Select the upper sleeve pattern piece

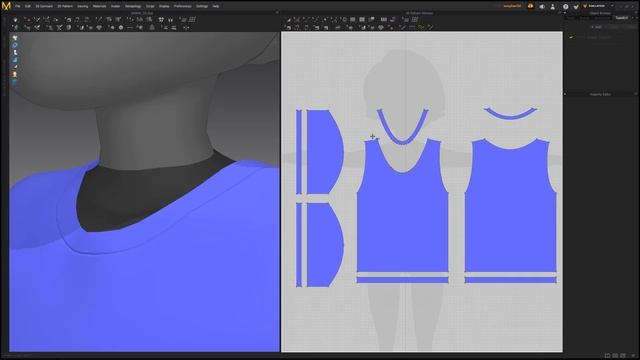pos(326,152)
